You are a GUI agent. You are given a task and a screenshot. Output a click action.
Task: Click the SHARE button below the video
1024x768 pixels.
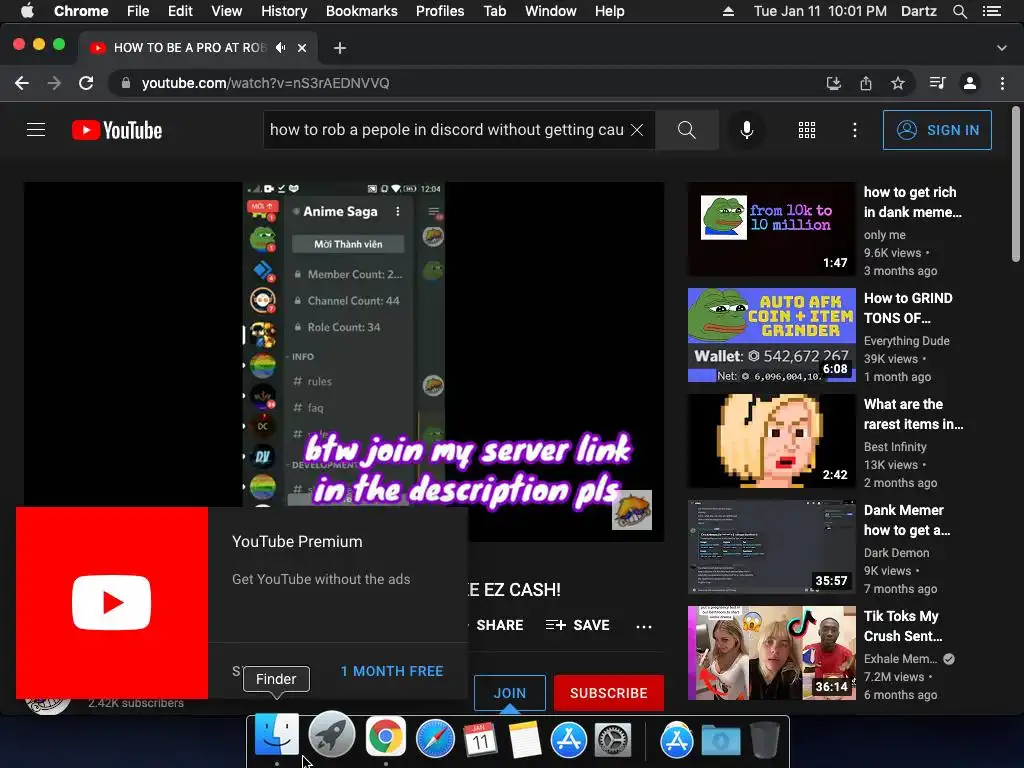pyautogui.click(x=500, y=625)
